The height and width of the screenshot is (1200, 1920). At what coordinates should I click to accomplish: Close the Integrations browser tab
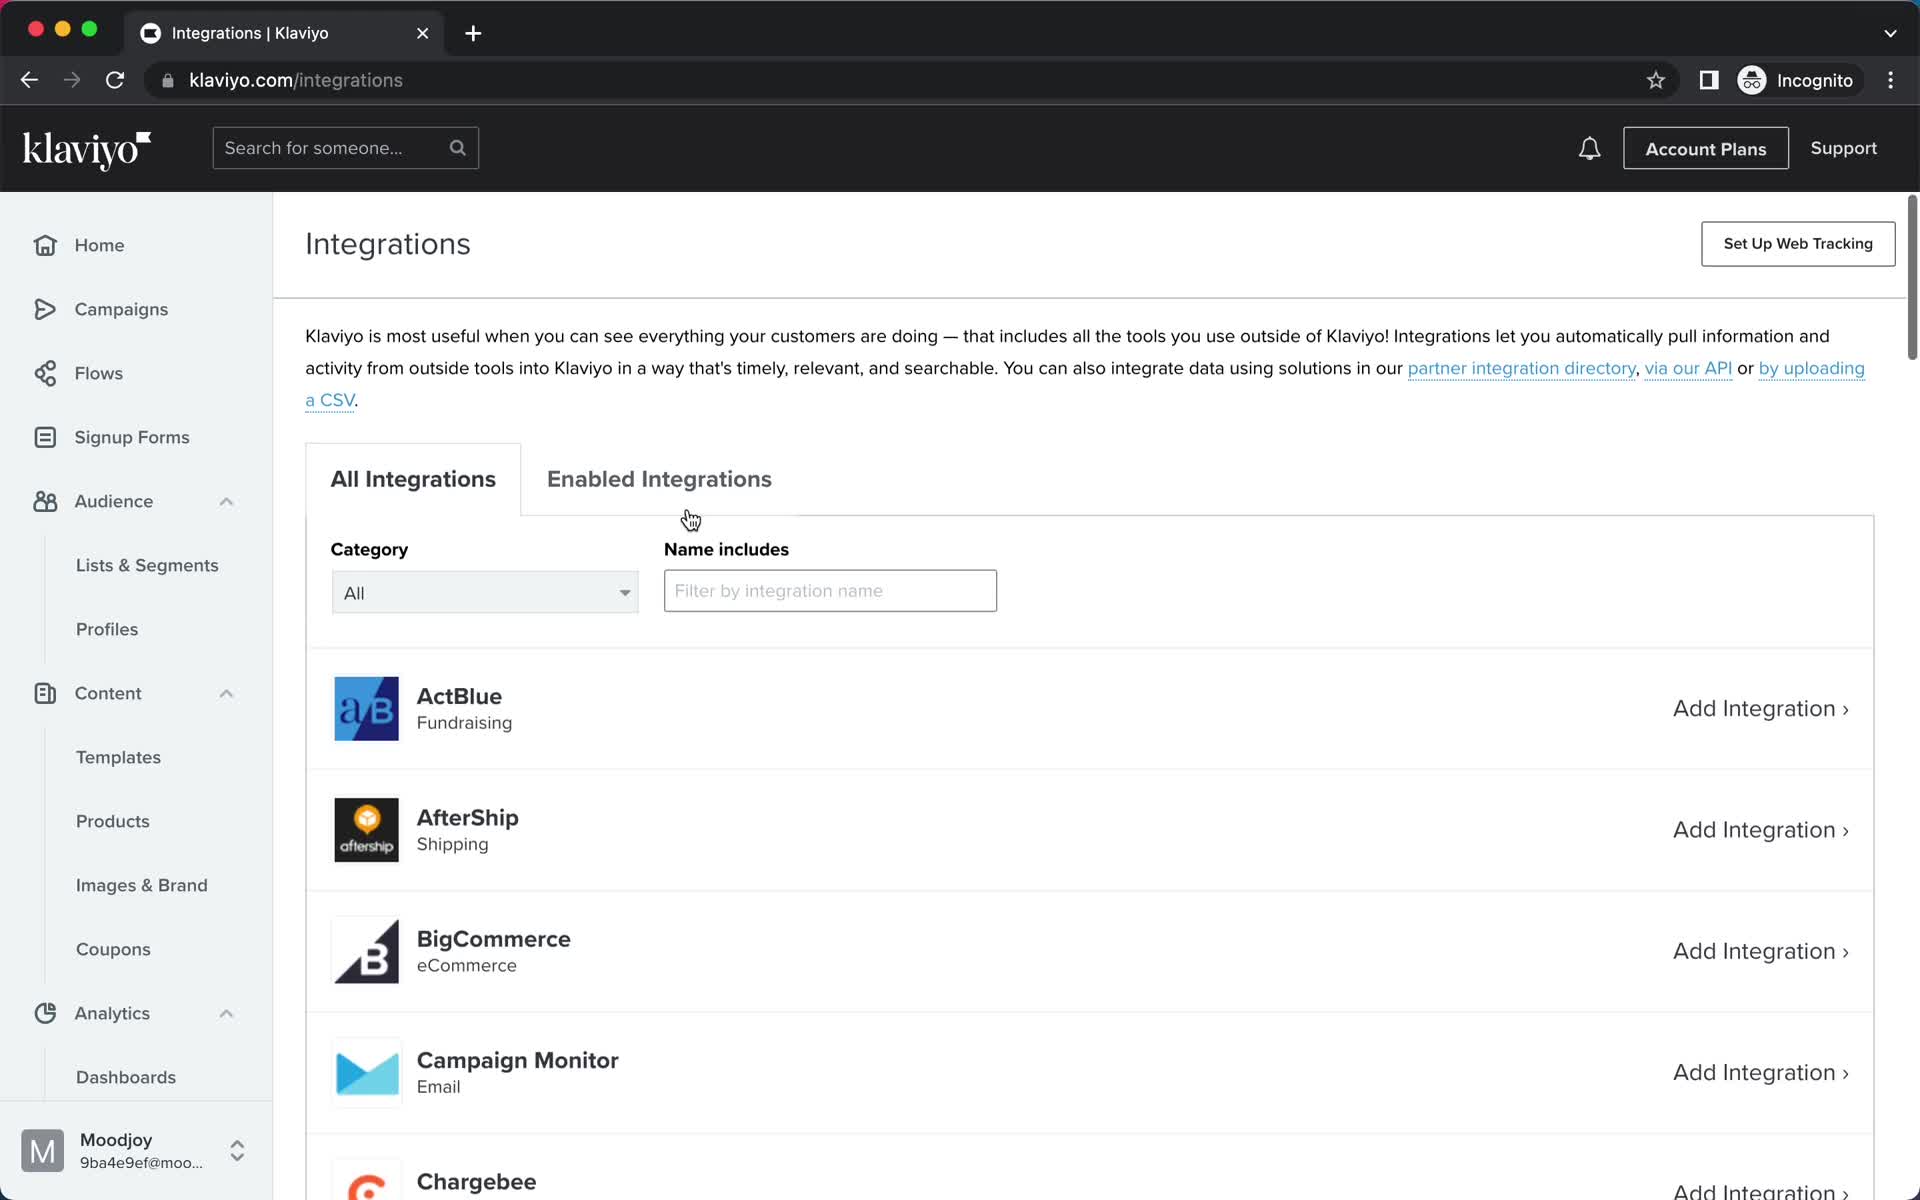[423, 33]
